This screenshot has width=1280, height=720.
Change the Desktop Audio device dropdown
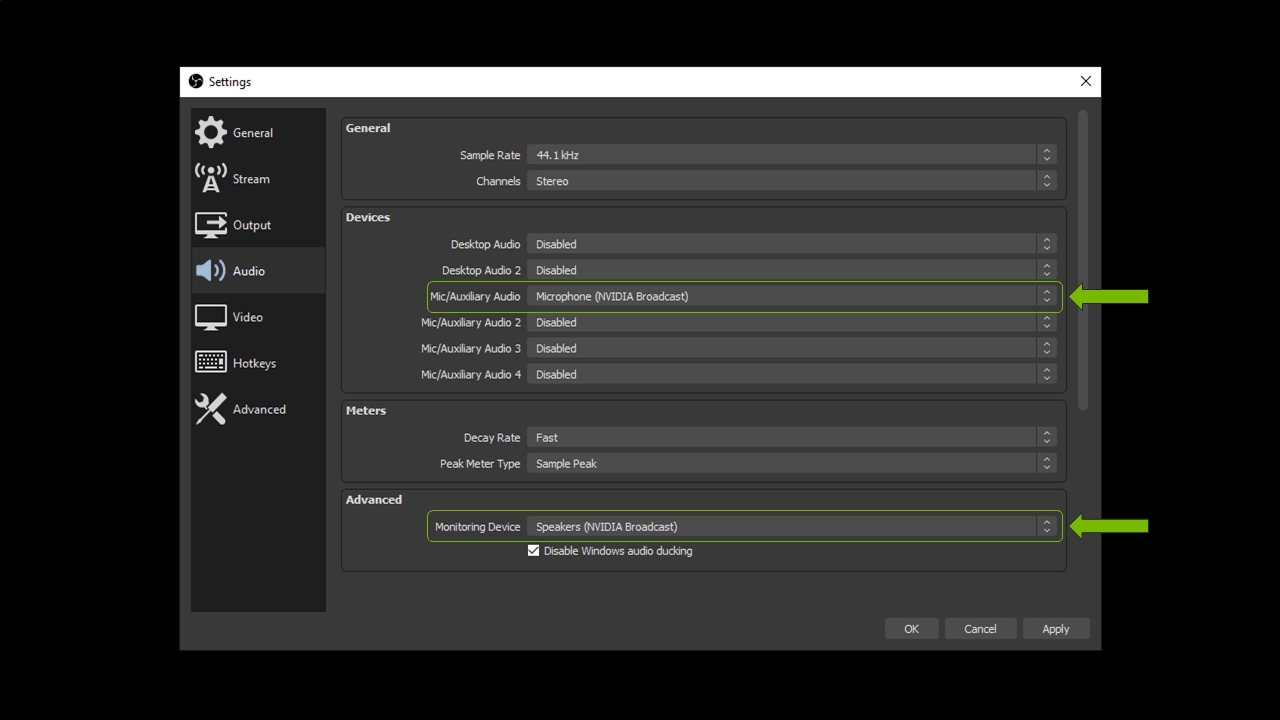(790, 244)
